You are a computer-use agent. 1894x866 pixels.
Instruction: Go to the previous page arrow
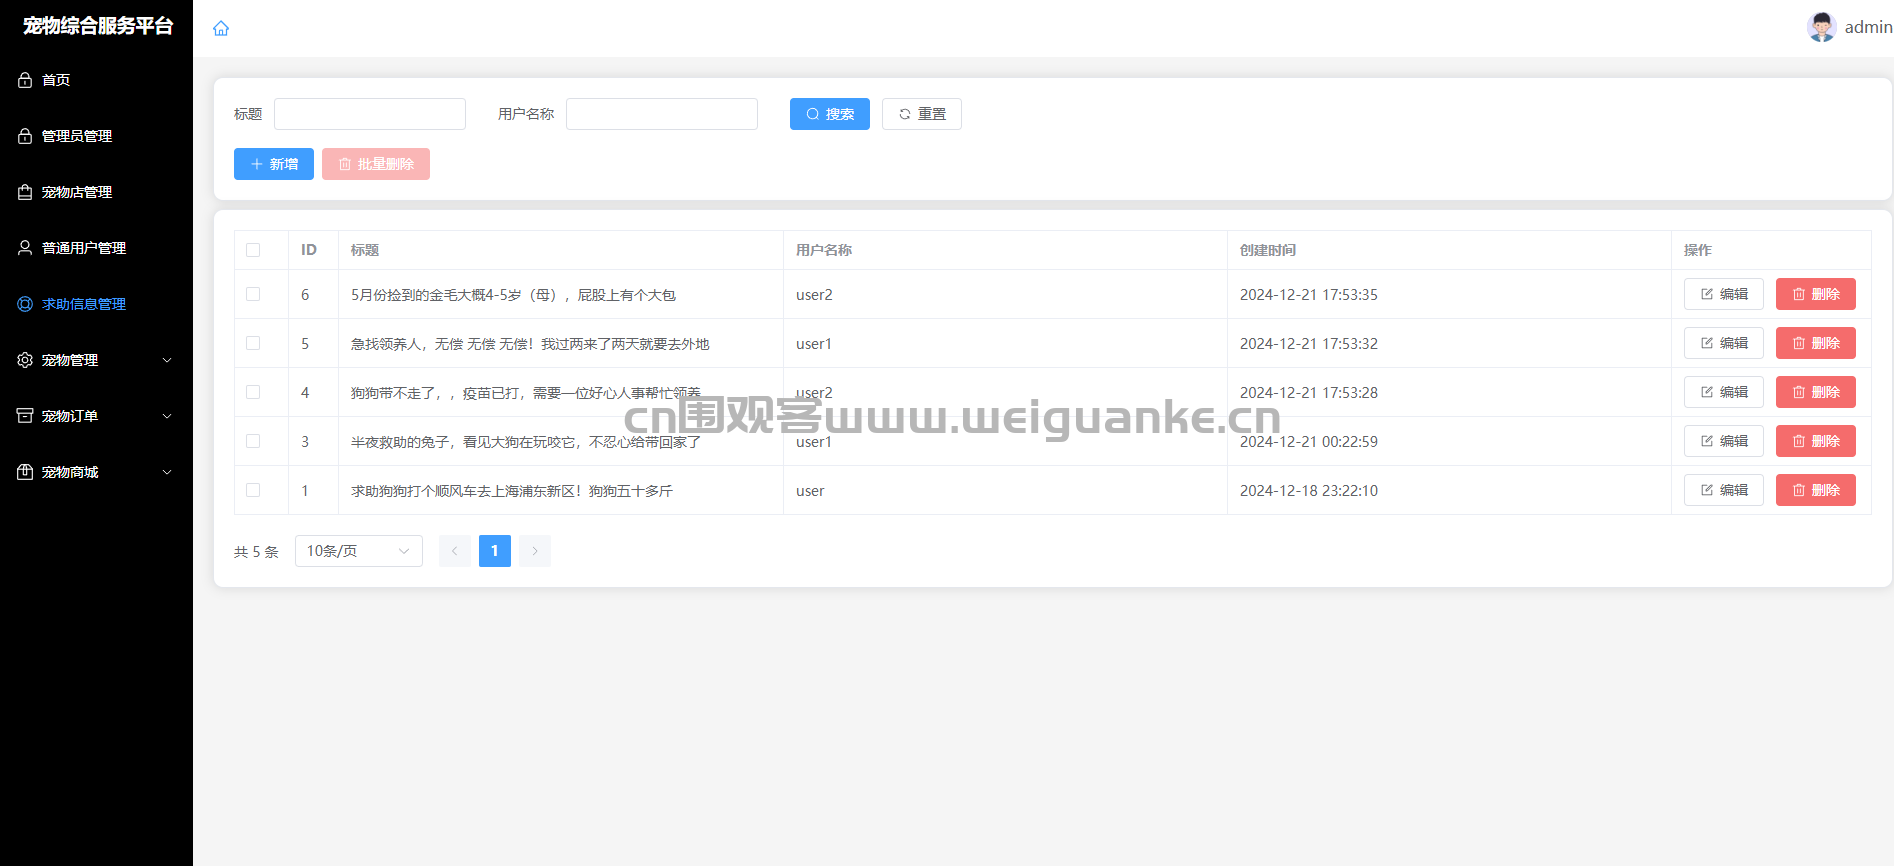coord(455,551)
